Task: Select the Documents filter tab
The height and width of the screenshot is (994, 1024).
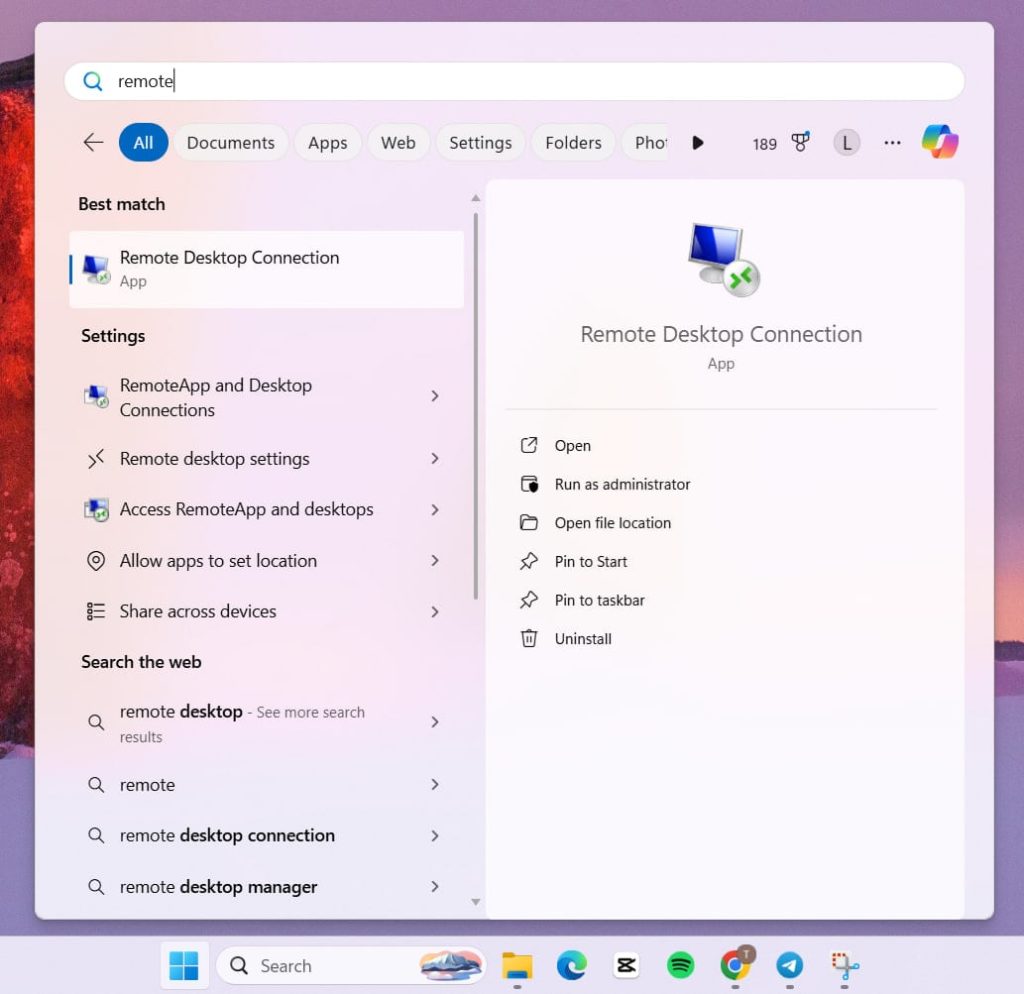Action: click(230, 142)
